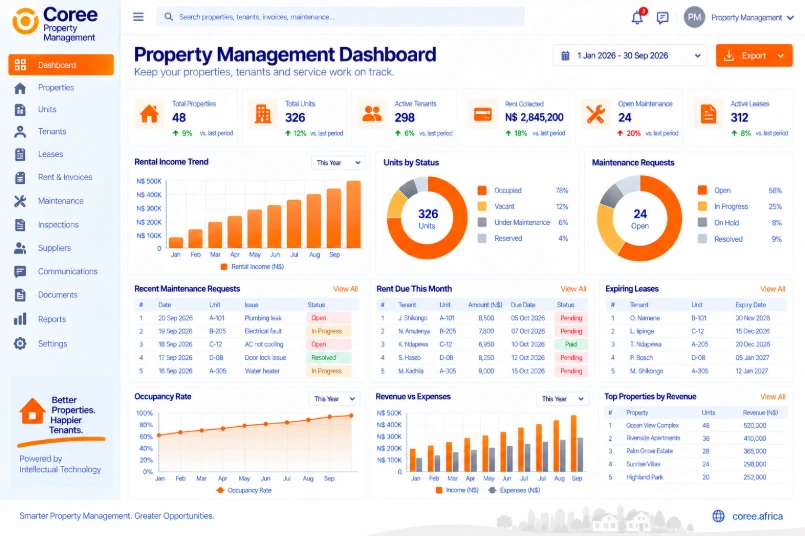The width and height of the screenshot is (805, 536).
Task: Click the Total Properties house icon
Action: tap(149, 113)
